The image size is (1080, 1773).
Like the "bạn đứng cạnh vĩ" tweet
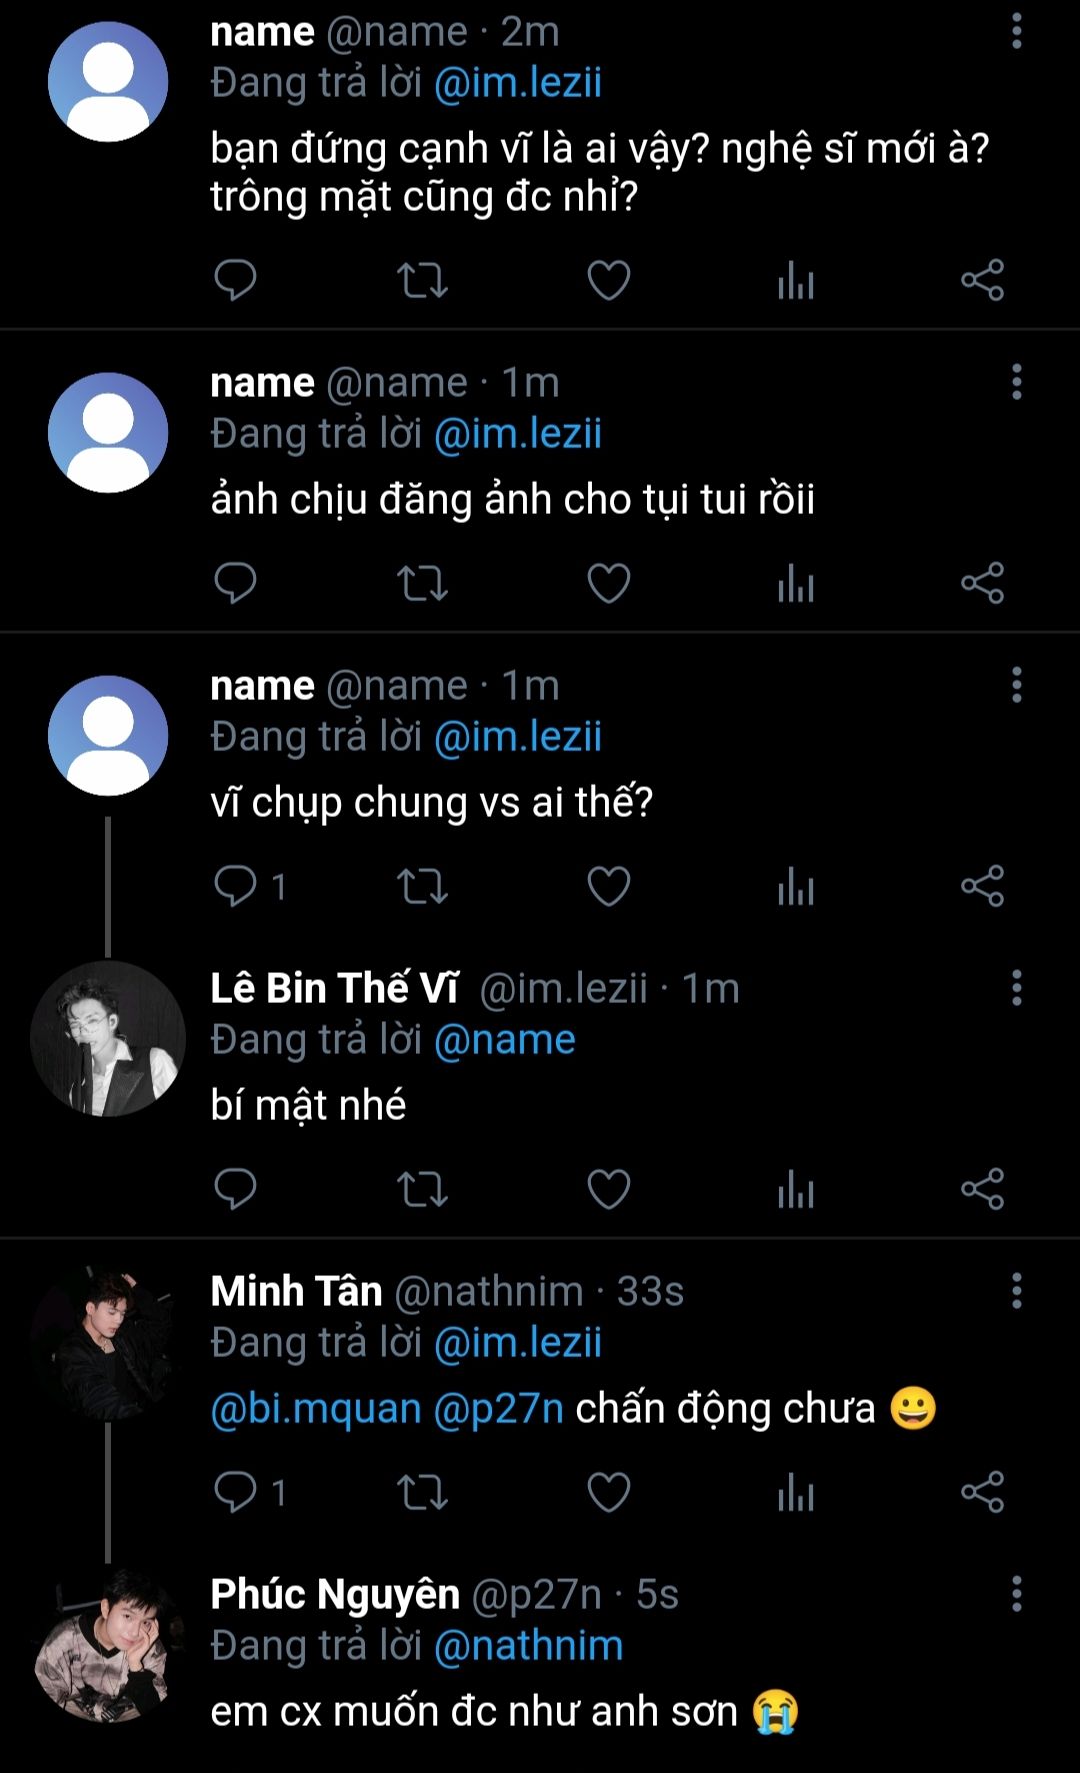[x=608, y=280]
